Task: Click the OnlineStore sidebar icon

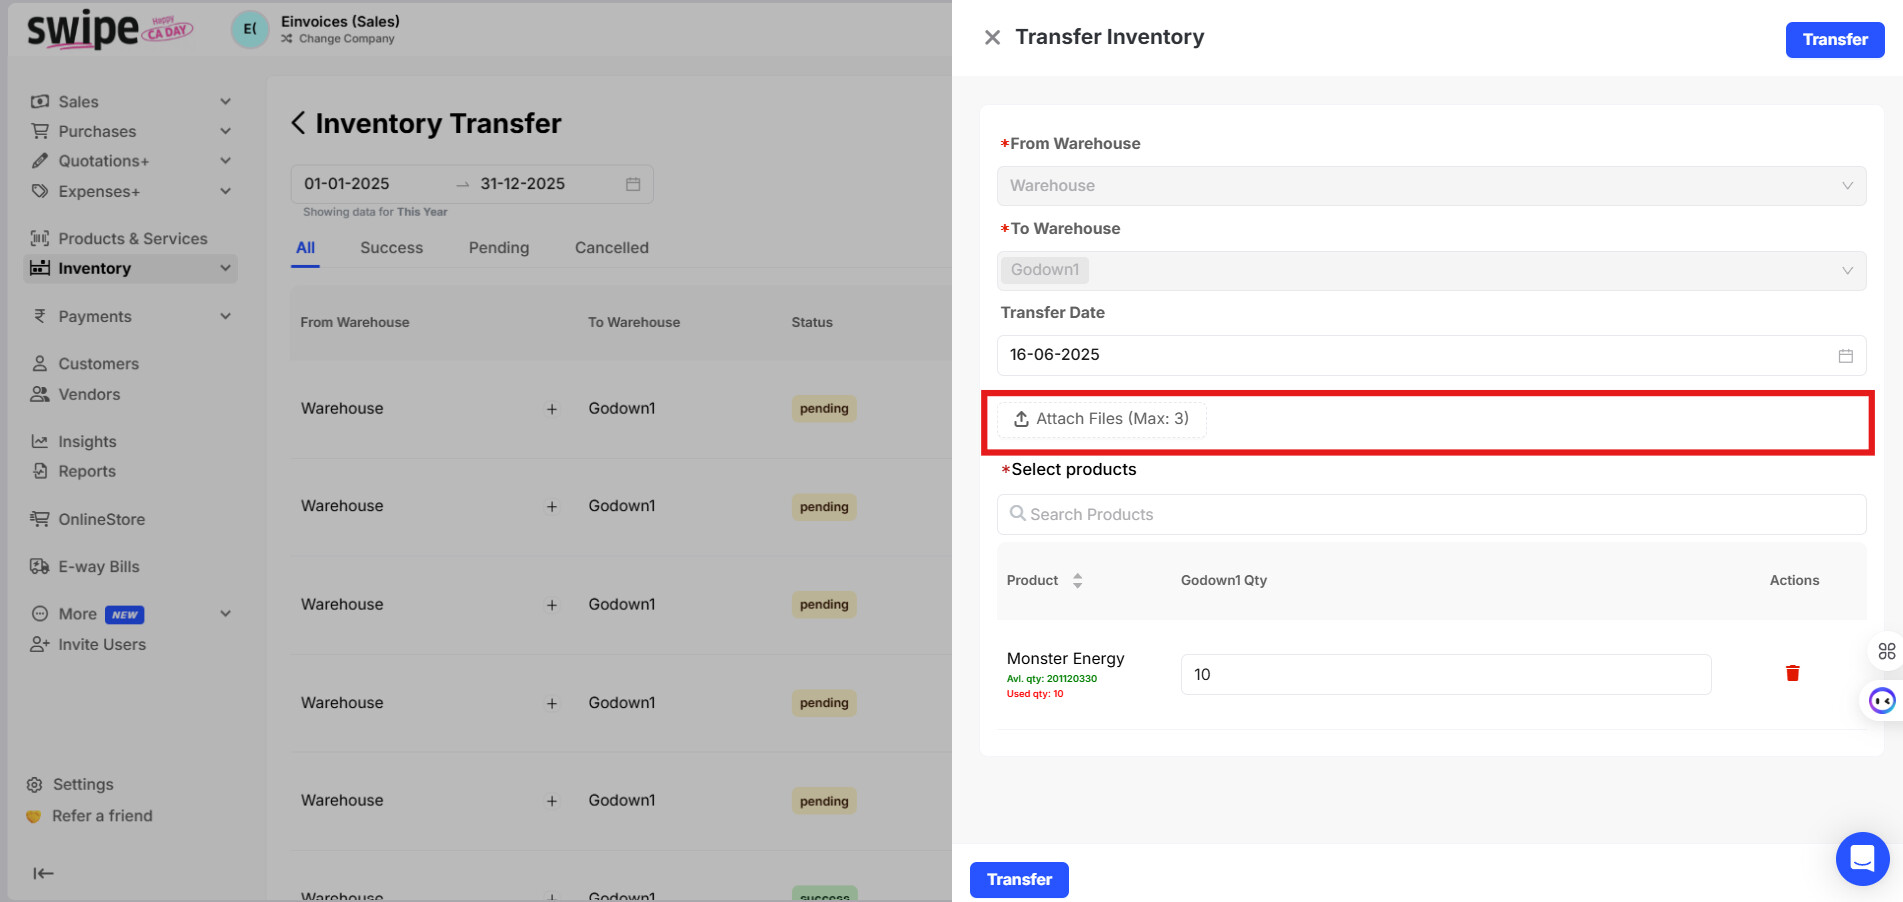Action: pos(40,519)
